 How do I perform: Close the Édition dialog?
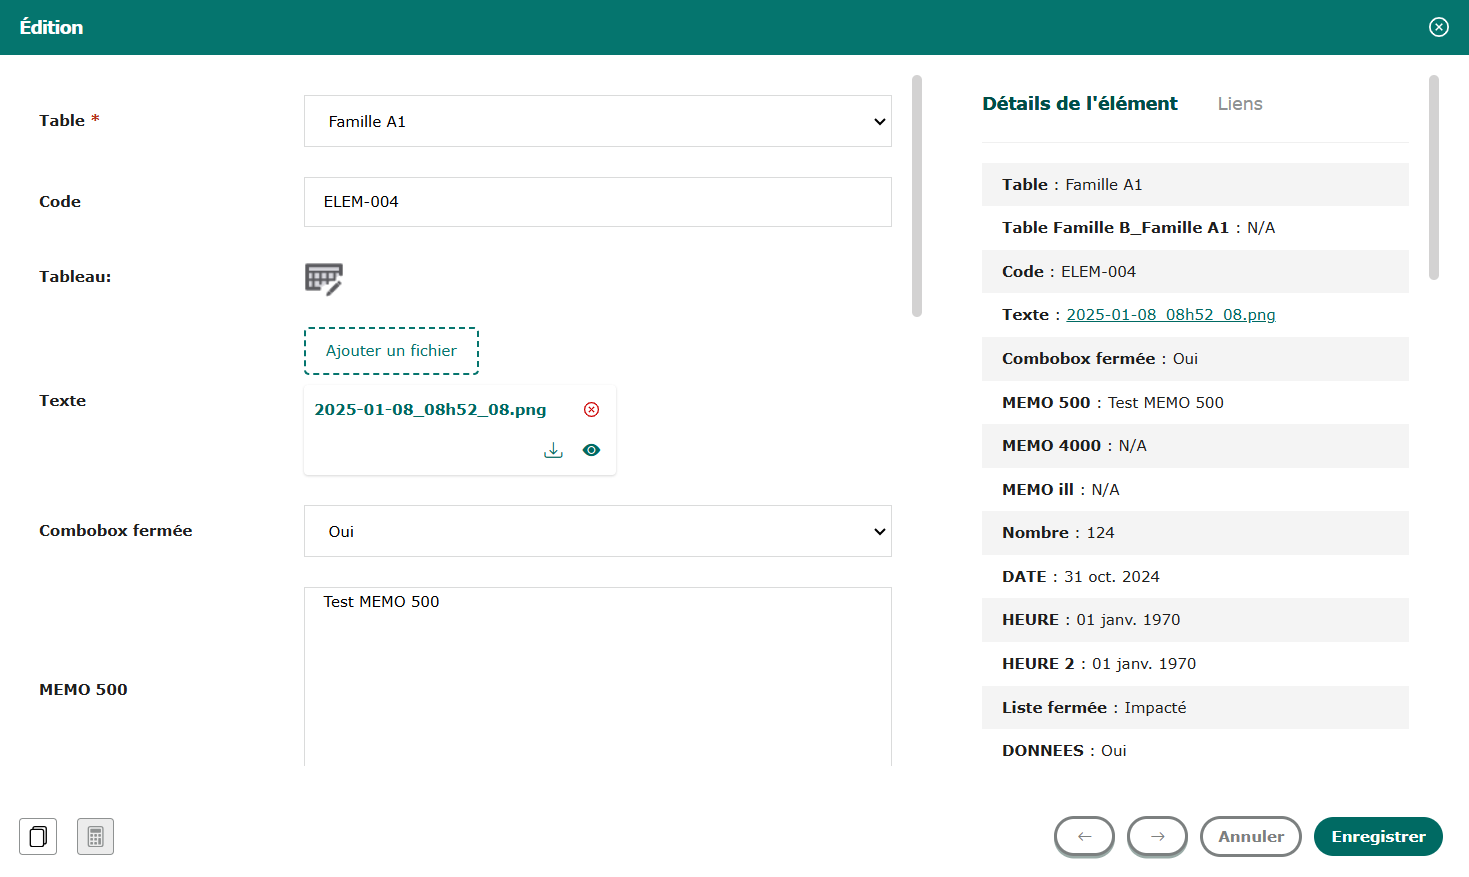[1438, 27]
